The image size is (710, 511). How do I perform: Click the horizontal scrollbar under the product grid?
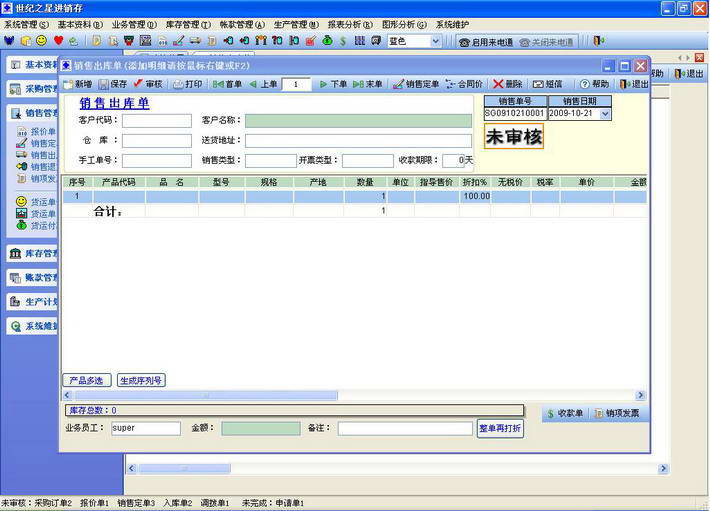pos(350,396)
